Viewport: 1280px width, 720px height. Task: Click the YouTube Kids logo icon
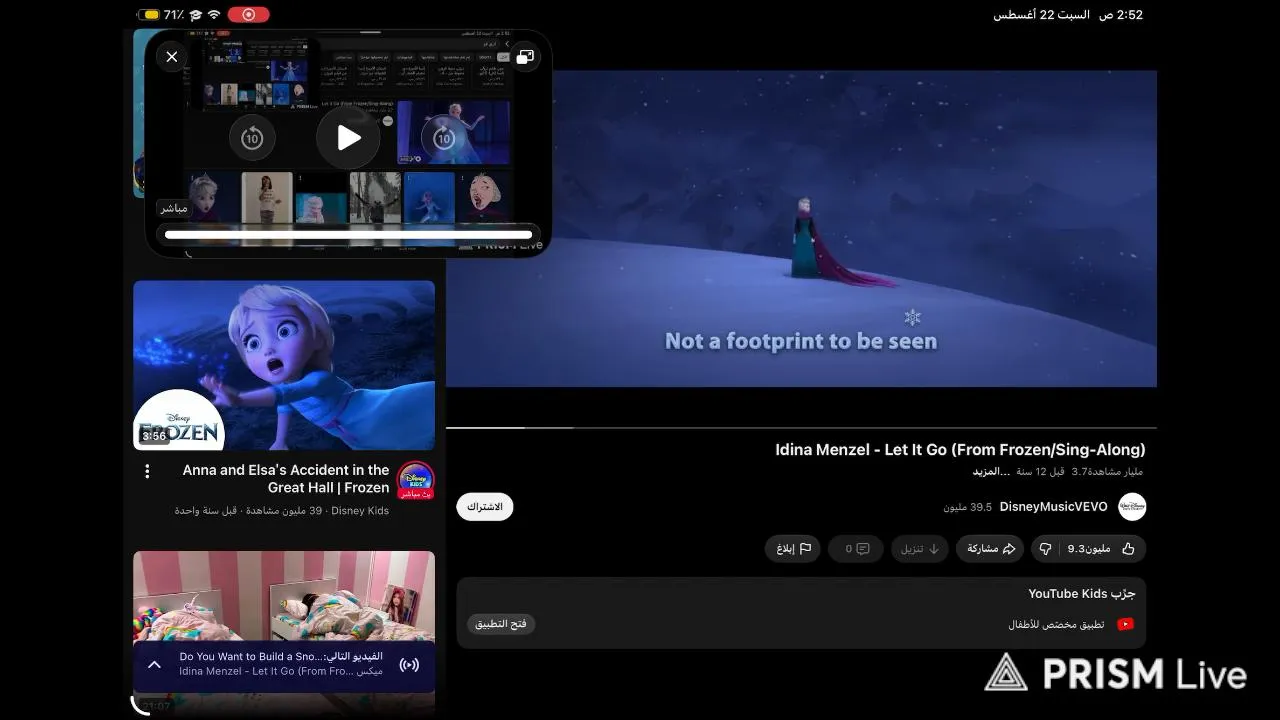click(1125, 624)
